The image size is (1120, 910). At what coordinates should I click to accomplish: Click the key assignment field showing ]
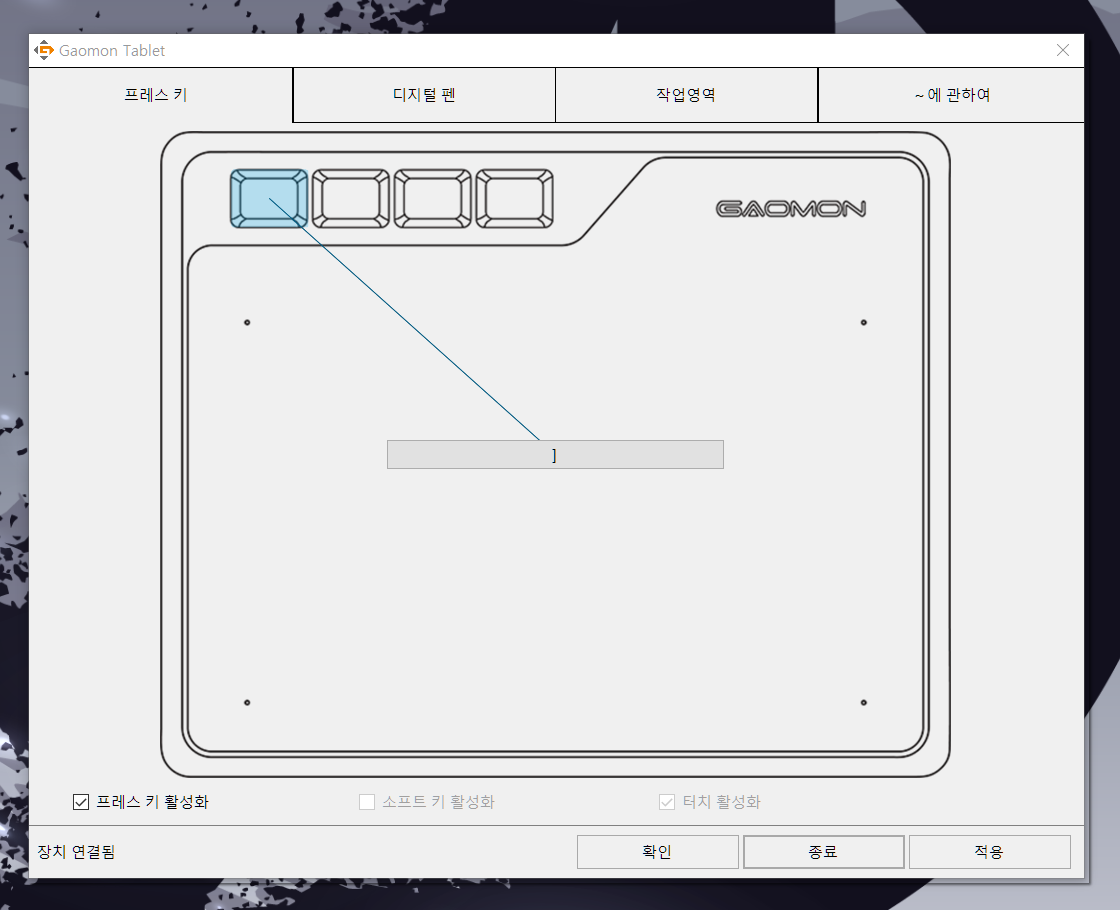pos(555,455)
